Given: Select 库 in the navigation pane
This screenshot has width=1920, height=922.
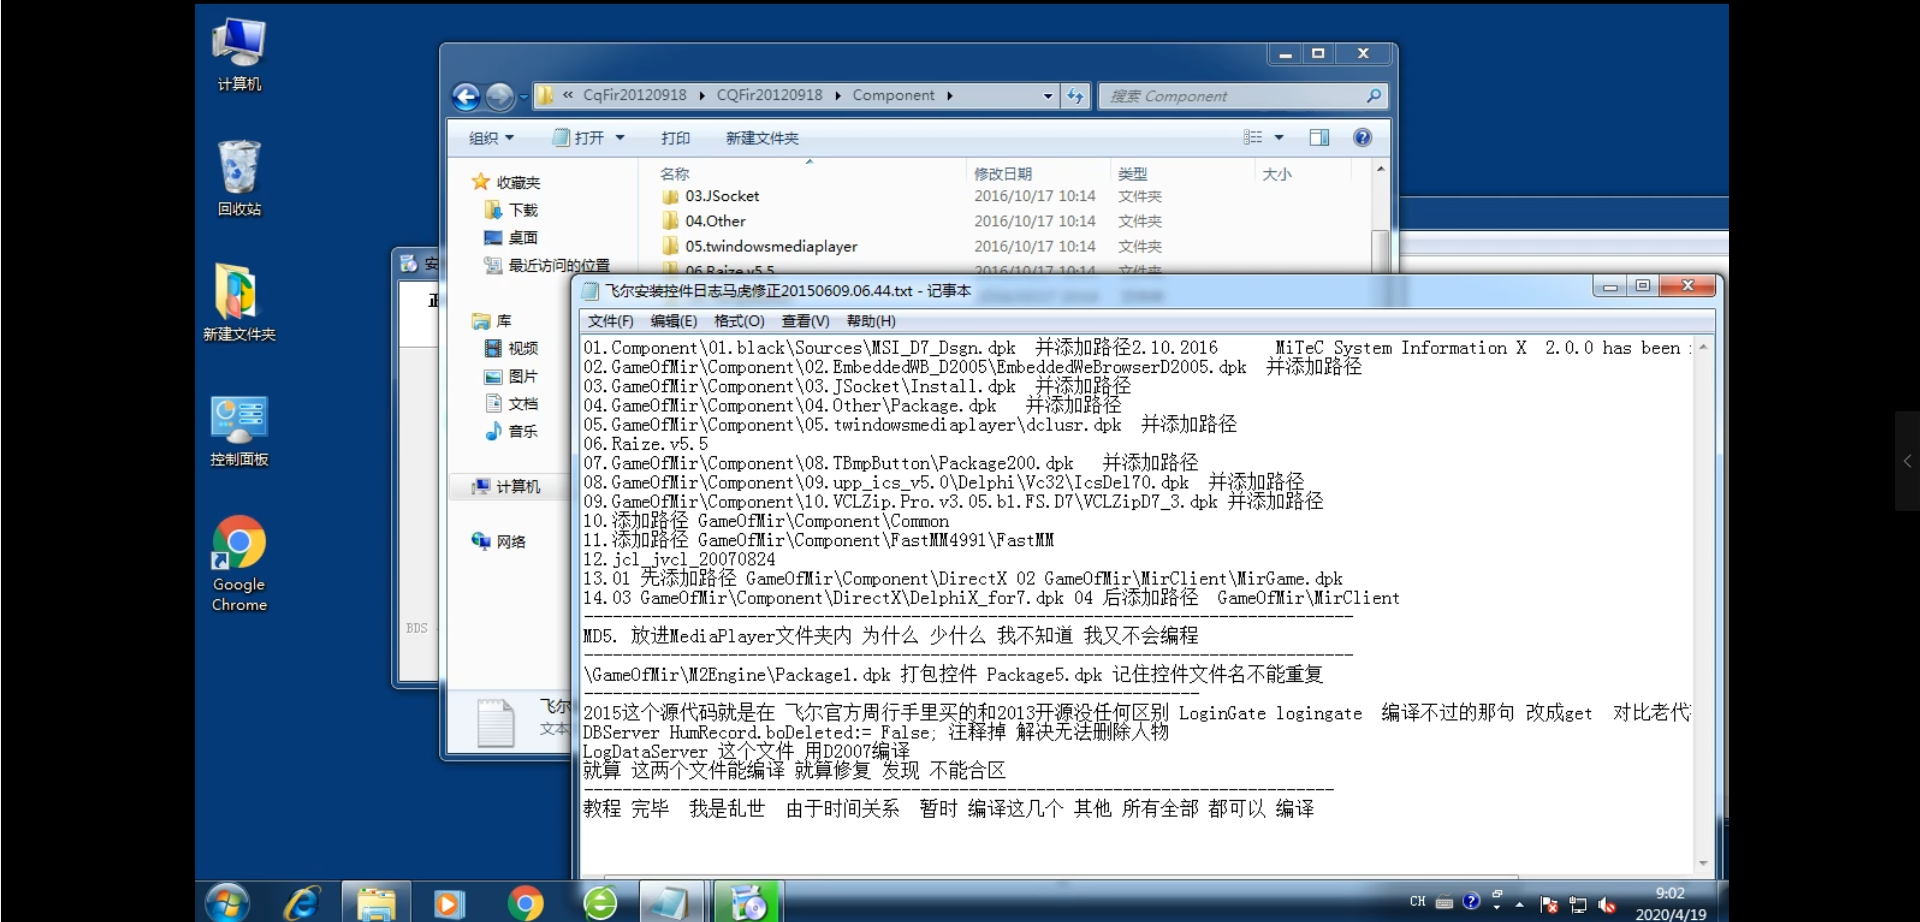Looking at the screenshot, I should tap(492, 321).
